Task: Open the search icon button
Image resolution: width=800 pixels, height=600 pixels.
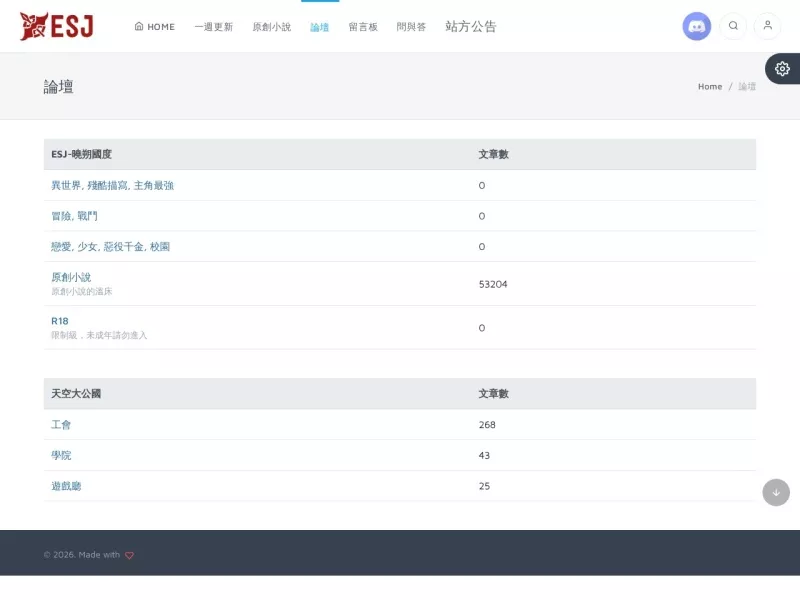Action: [733, 26]
